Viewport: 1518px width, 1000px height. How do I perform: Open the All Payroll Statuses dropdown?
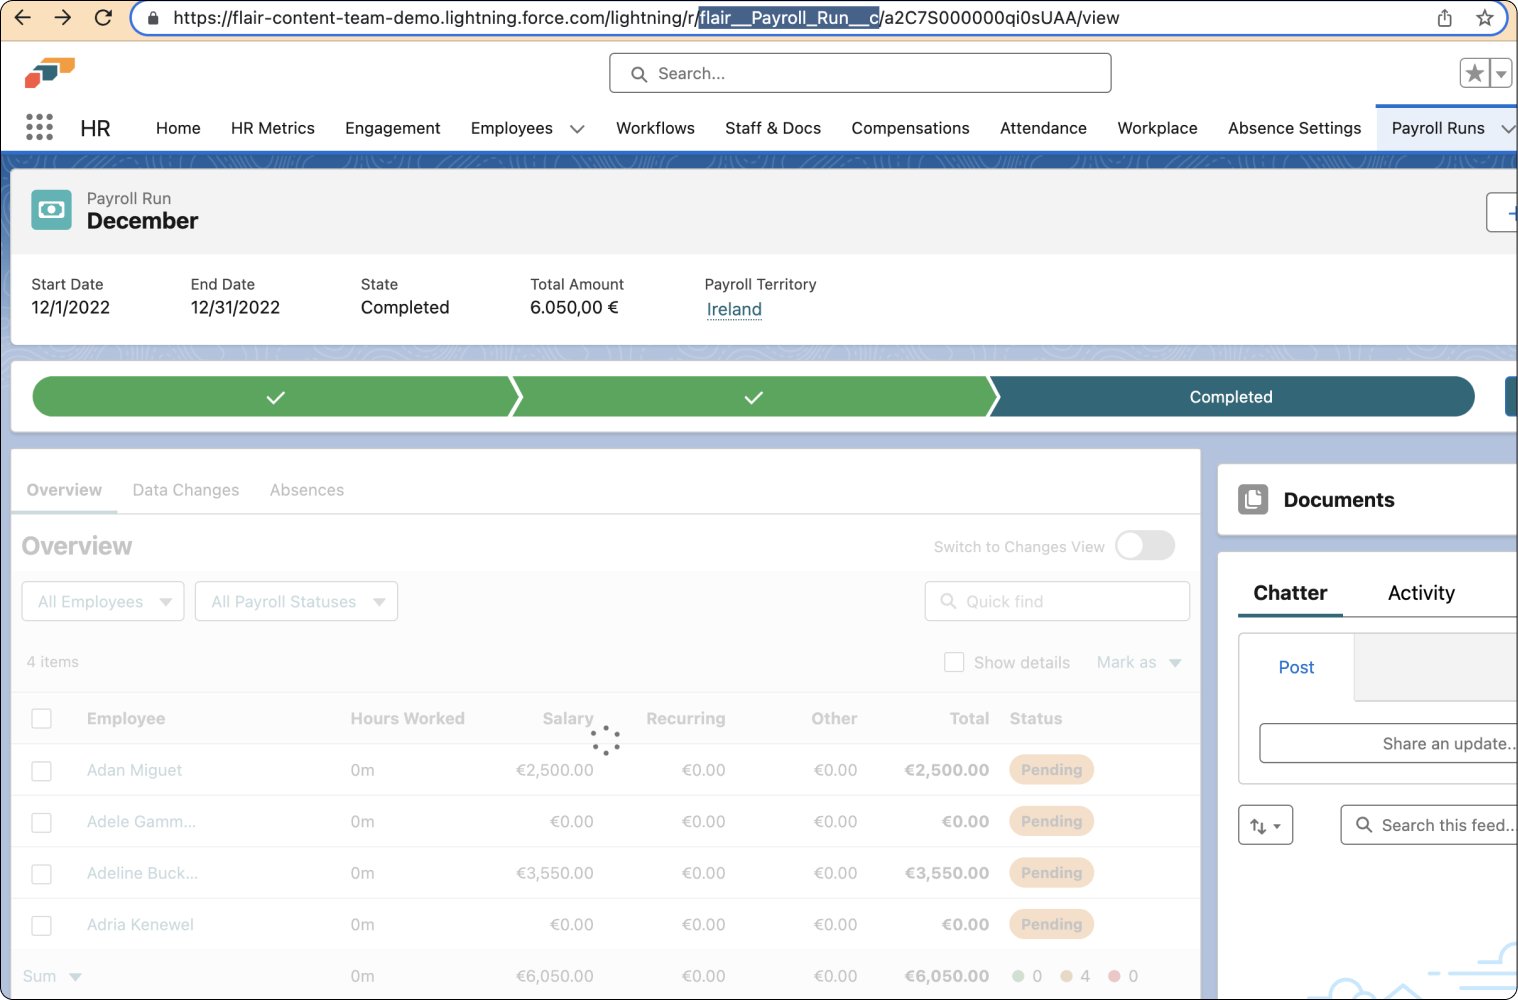296,601
